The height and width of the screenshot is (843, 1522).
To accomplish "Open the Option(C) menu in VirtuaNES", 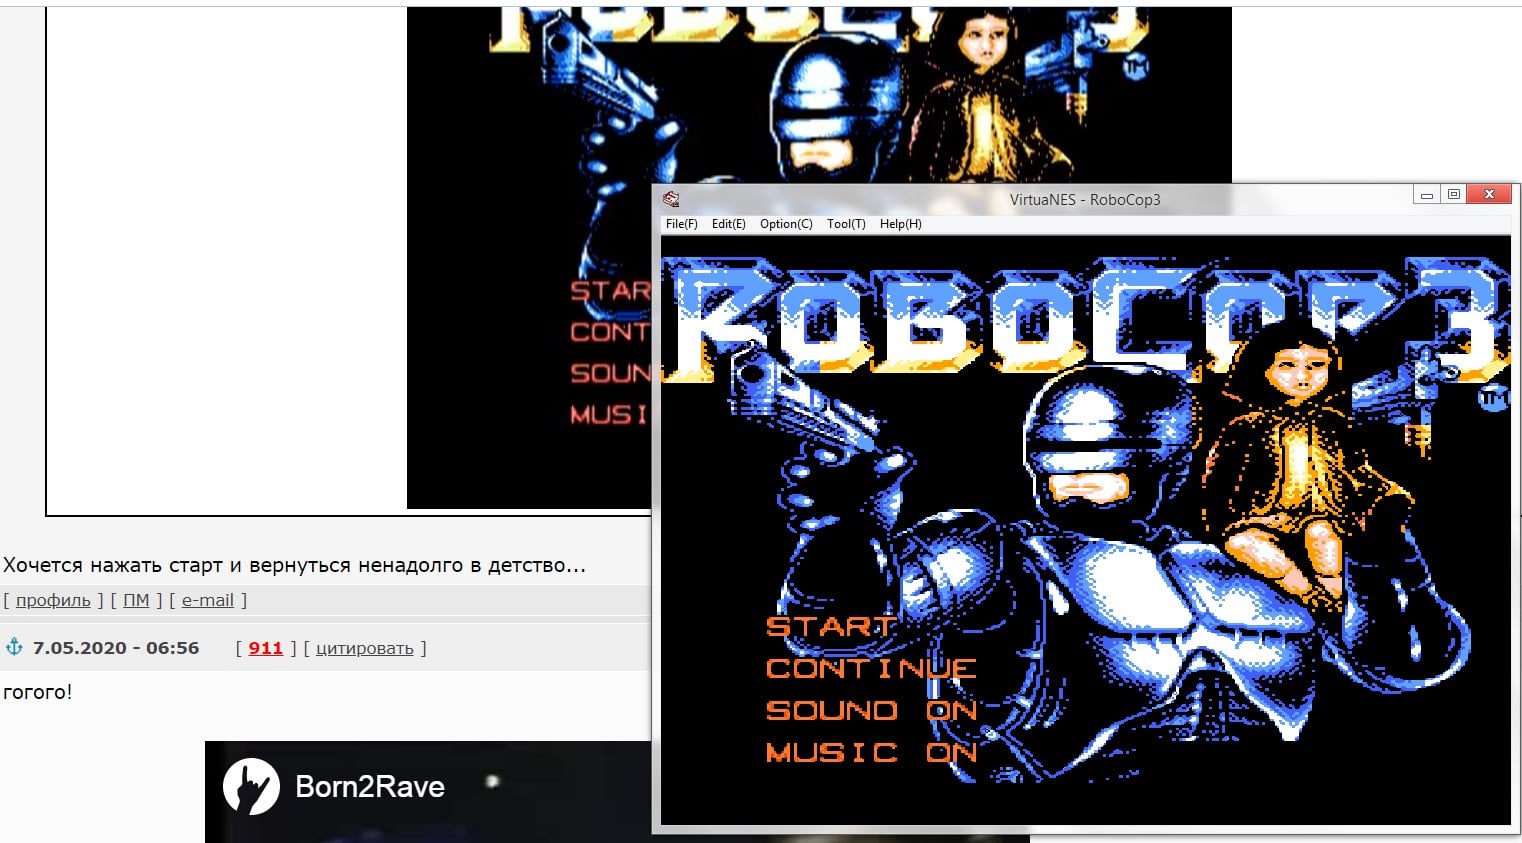I will tap(786, 224).
